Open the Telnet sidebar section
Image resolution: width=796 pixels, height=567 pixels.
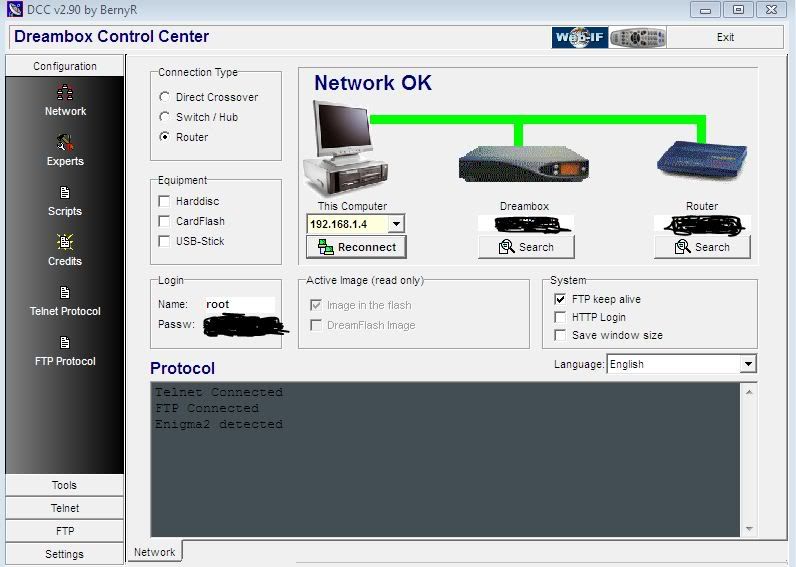64,508
